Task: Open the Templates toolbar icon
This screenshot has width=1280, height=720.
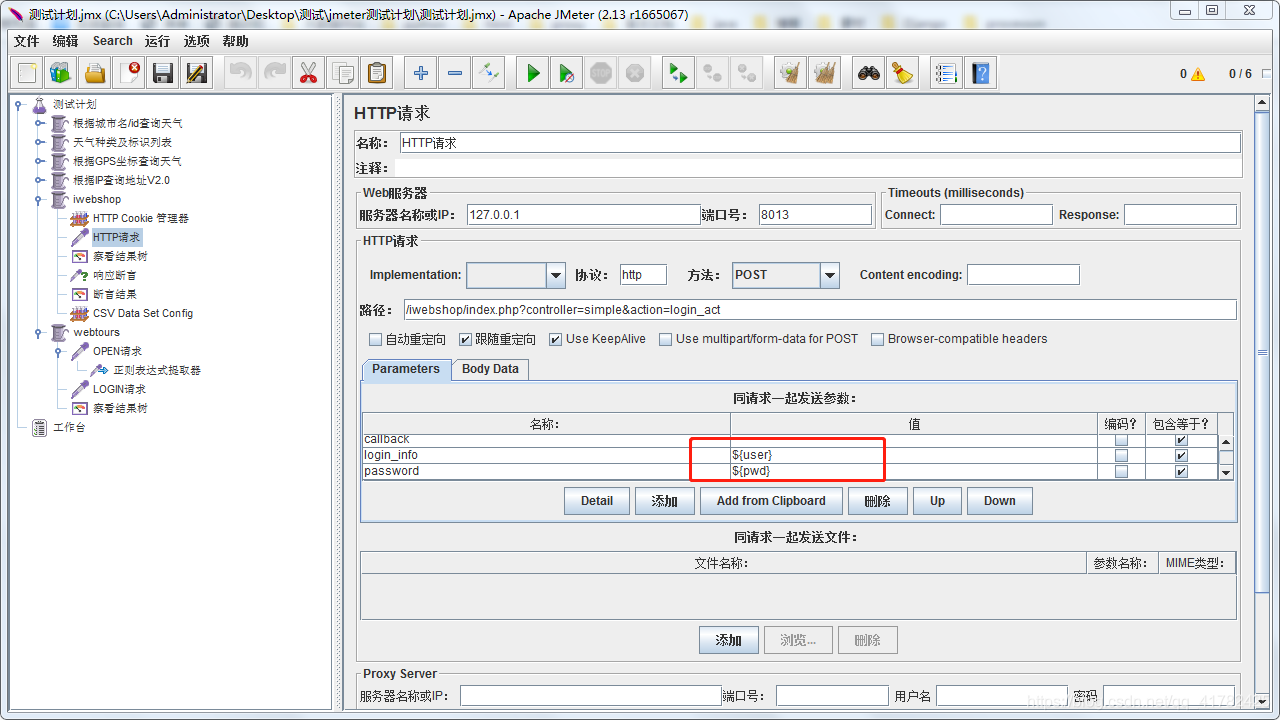Action: click(61, 73)
